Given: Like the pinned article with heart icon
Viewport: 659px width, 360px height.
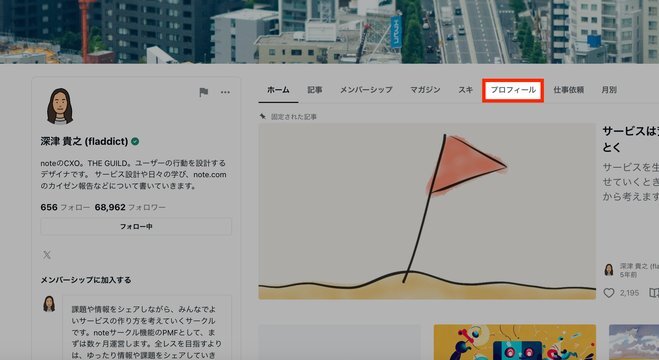Looking at the screenshot, I should click(x=609, y=293).
